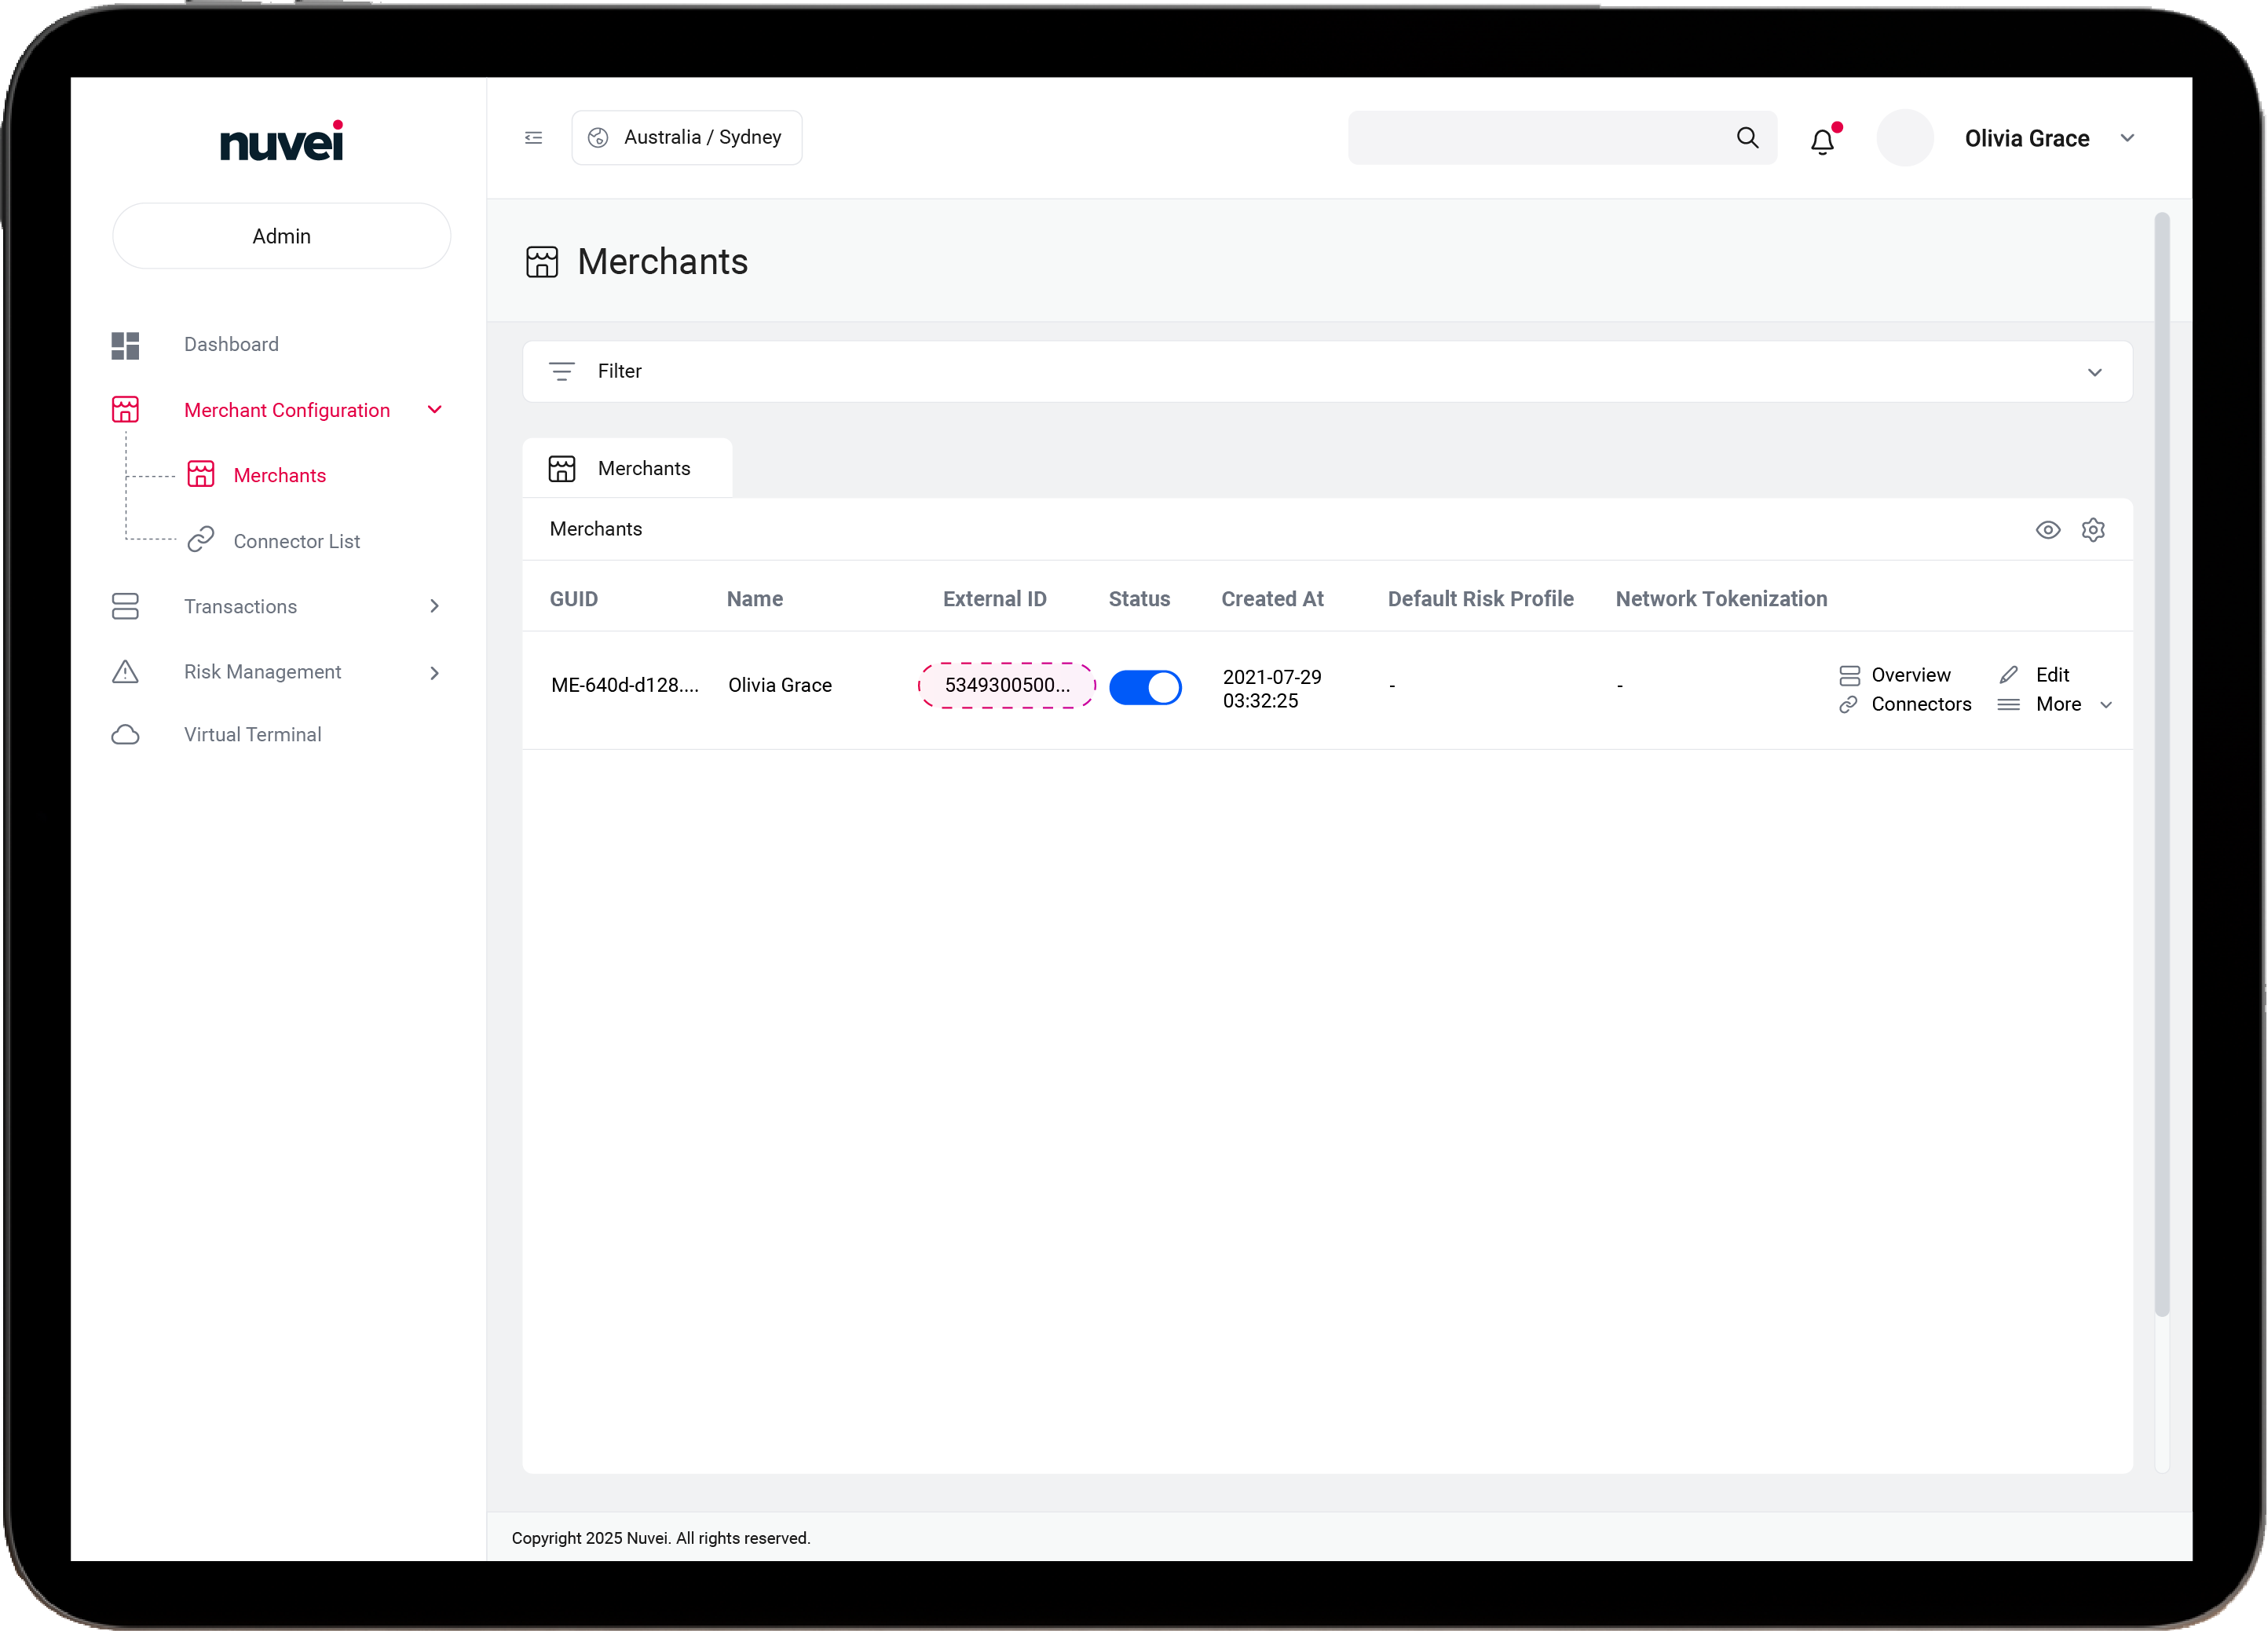This screenshot has width=2268, height=1631.
Task: Open notifications bell
Action: 1823,141
